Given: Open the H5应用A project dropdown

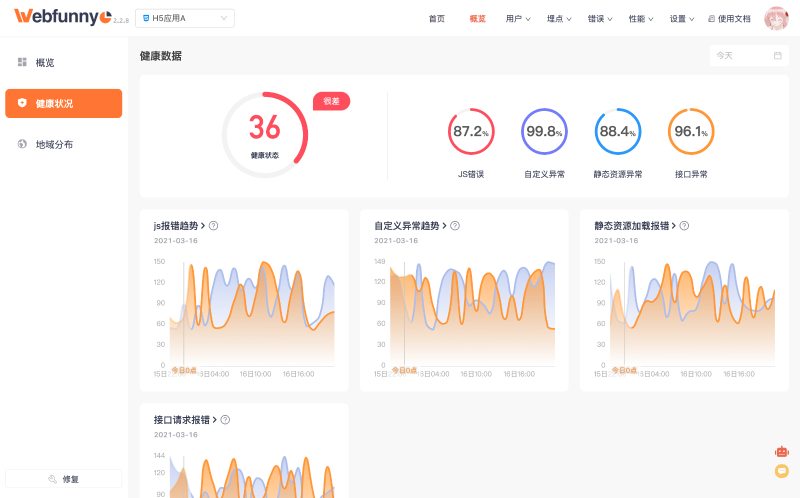Looking at the screenshot, I should 185,18.
